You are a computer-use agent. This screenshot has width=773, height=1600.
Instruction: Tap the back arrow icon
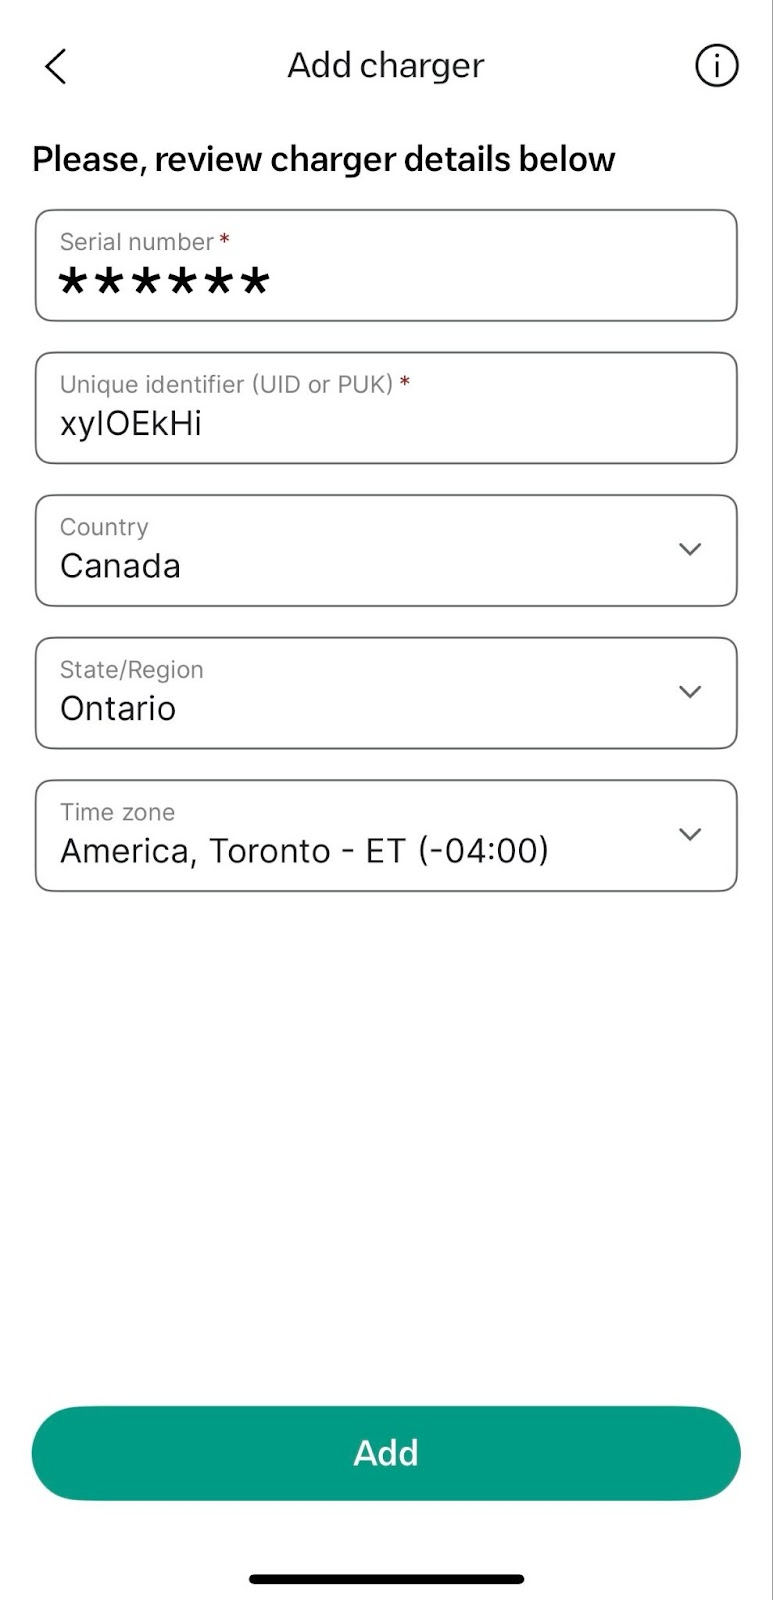coord(56,67)
